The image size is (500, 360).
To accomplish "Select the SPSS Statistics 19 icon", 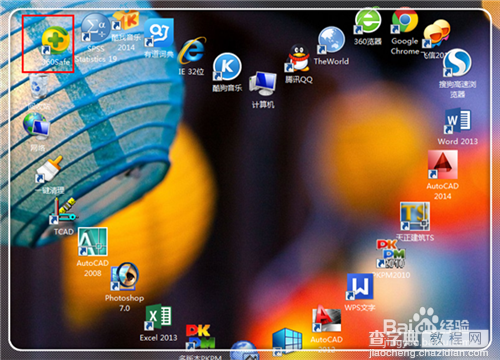I will pos(96,28).
